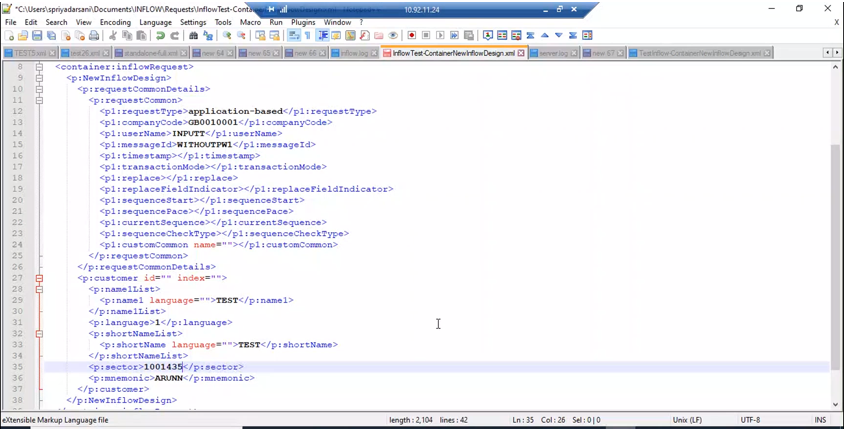Toggle the Word wrap toolbar button

(294, 36)
